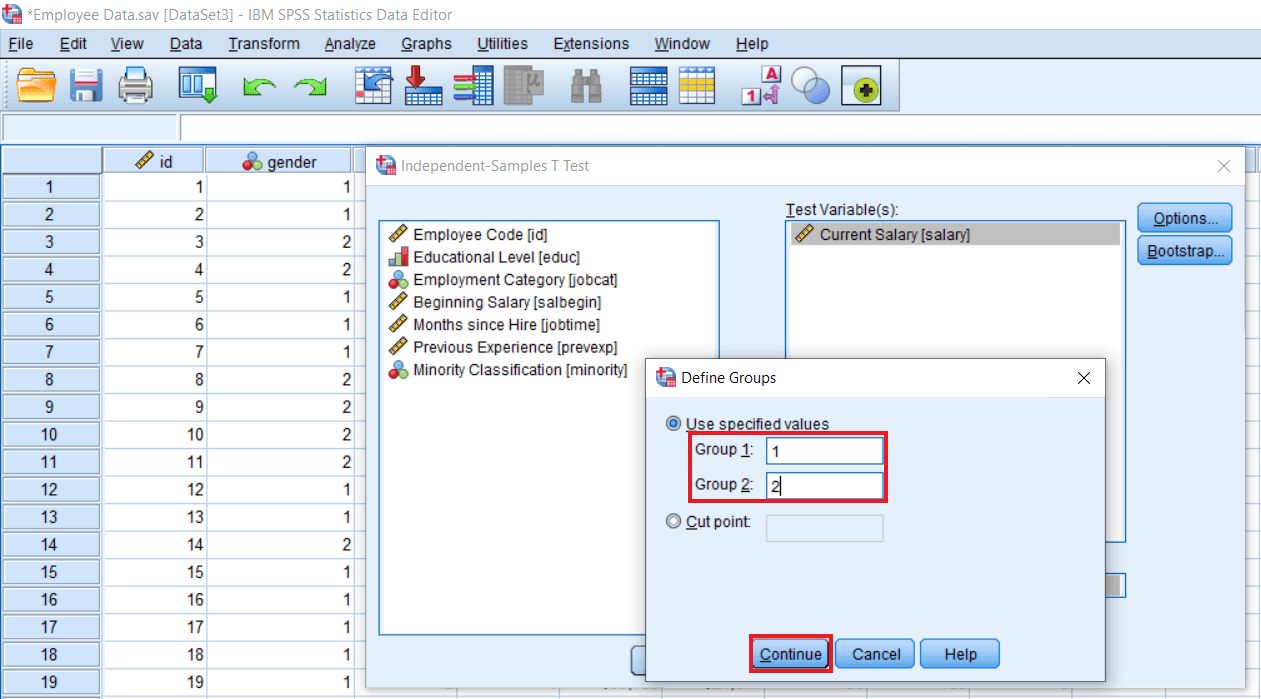
Task: Redo with the green forward arrow
Action: tap(310, 89)
